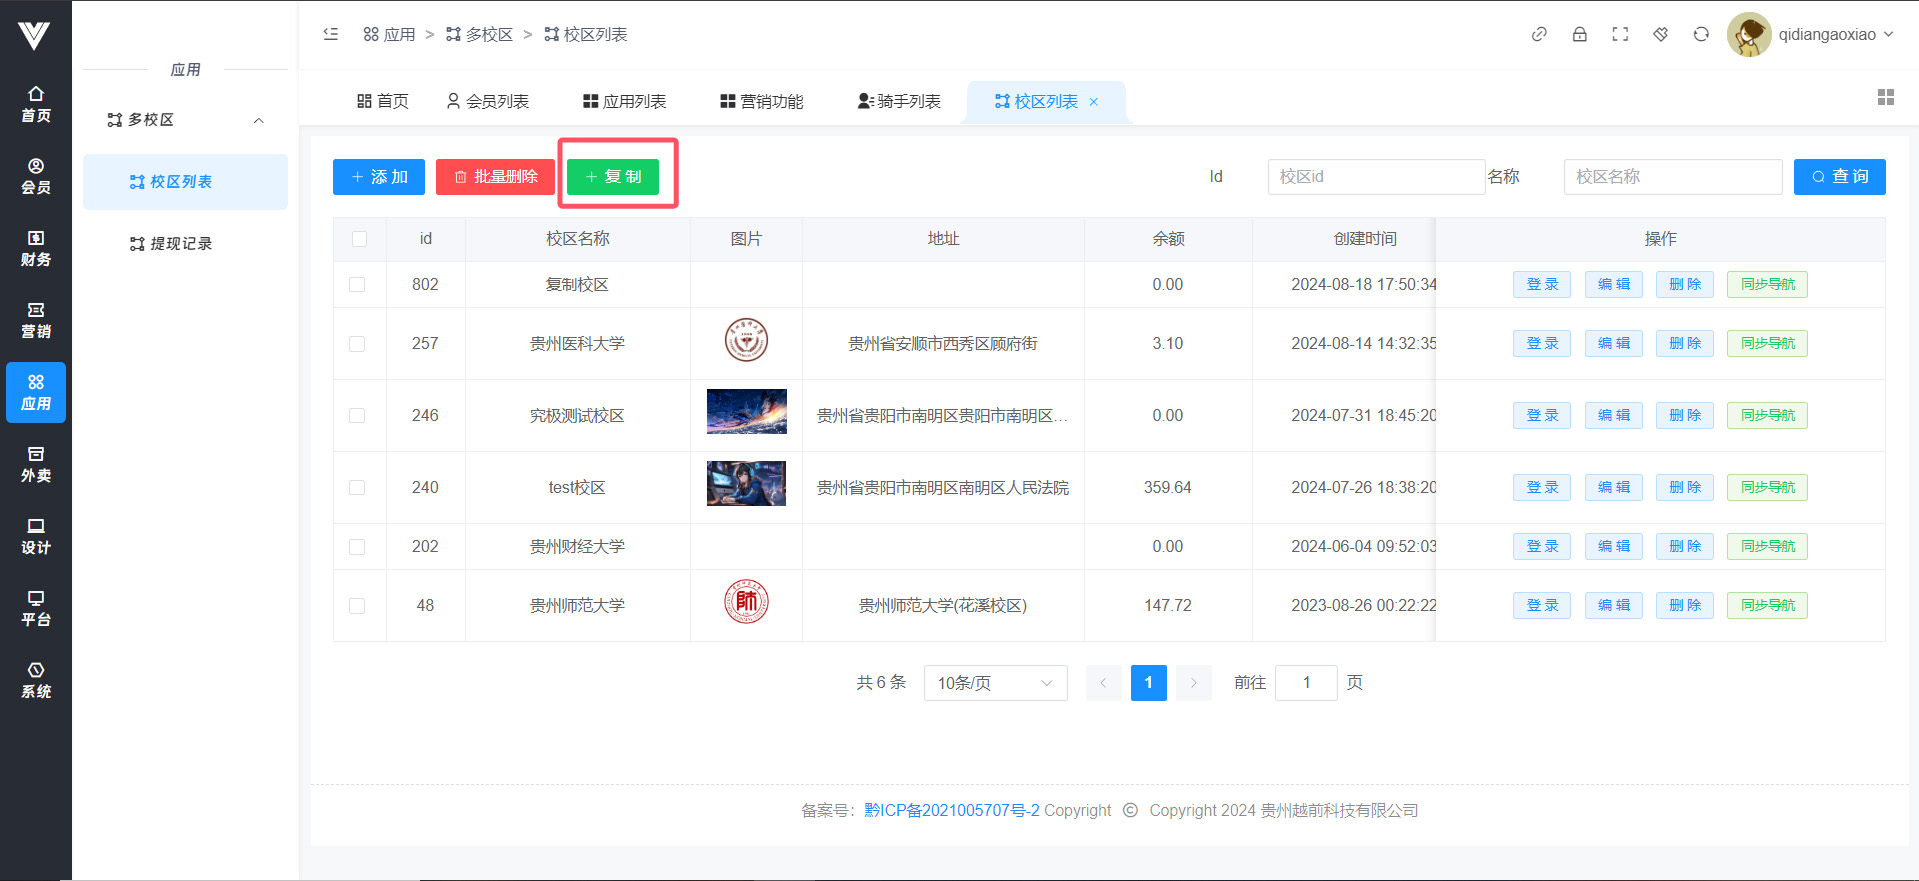
Task: Click the refresh icon in header
Action: [x=1701, y=34]
